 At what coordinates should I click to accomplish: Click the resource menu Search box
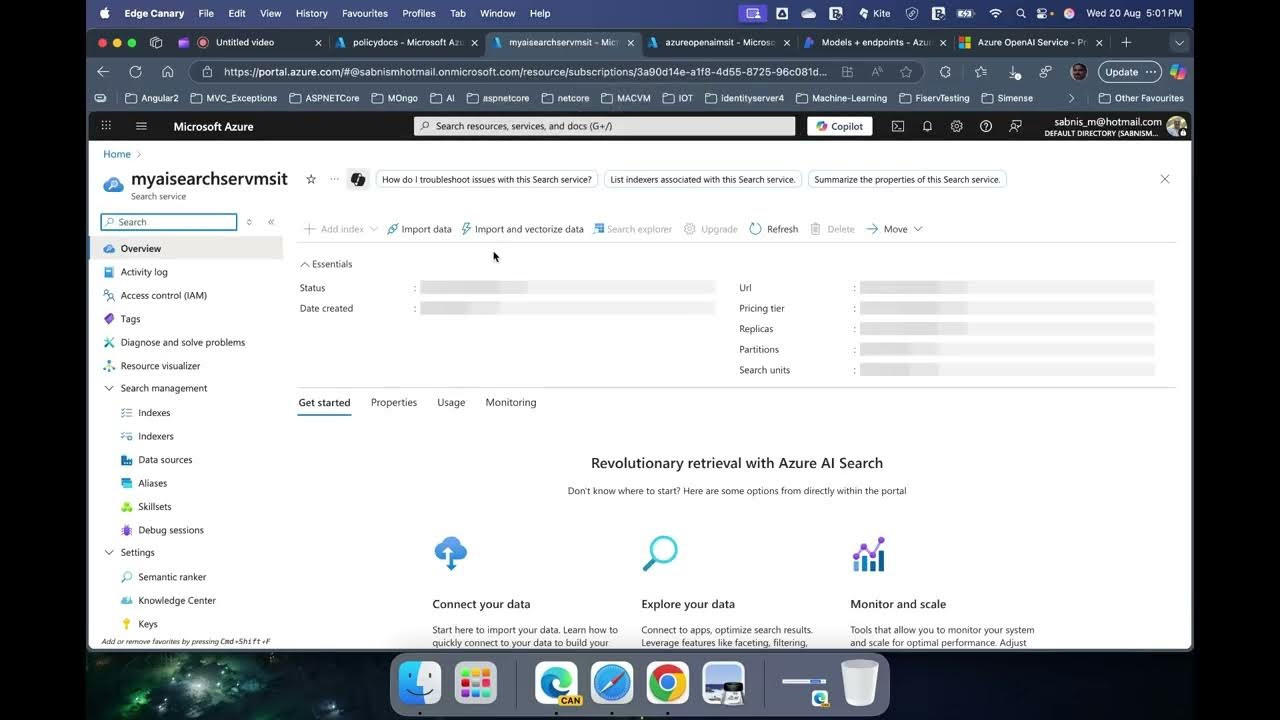168,221
